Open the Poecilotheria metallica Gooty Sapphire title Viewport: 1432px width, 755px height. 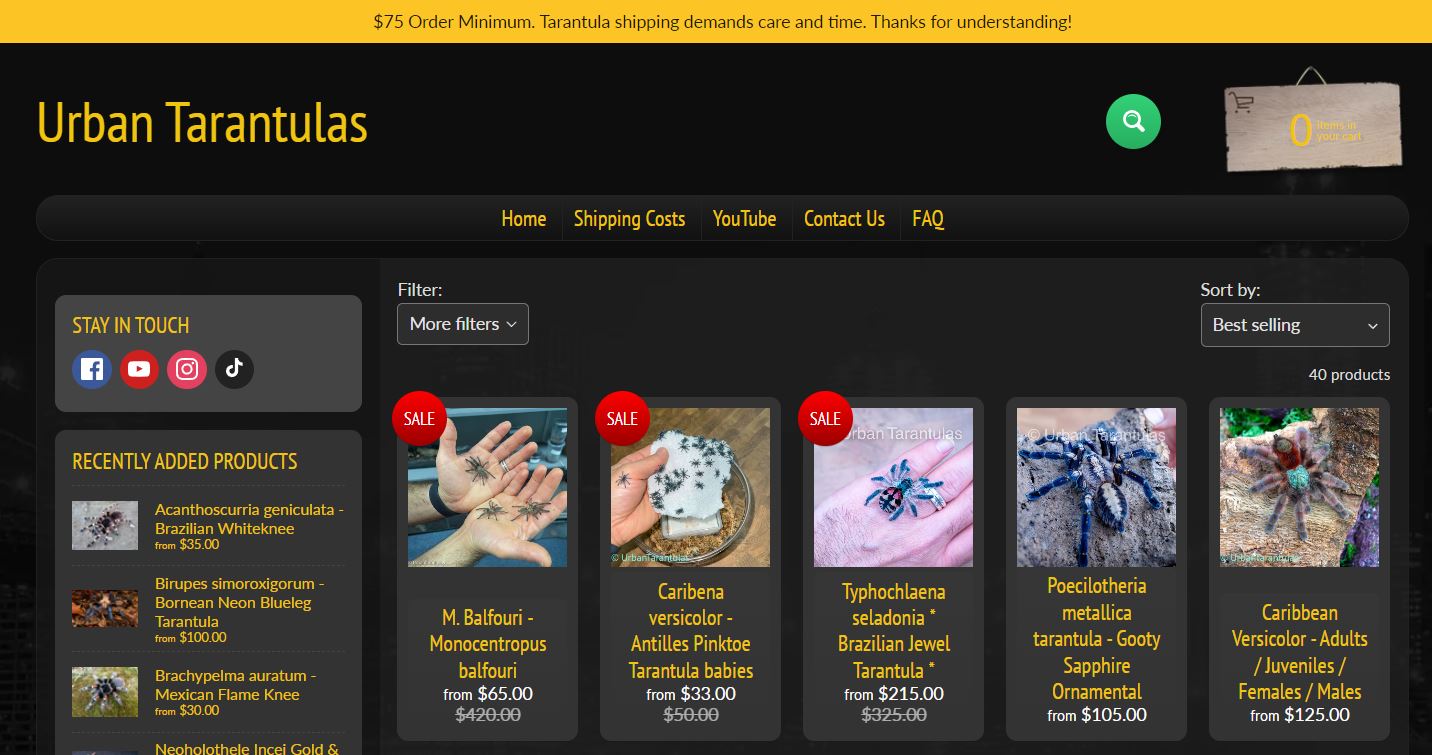pyautogui.click(x=1097, y=638)
